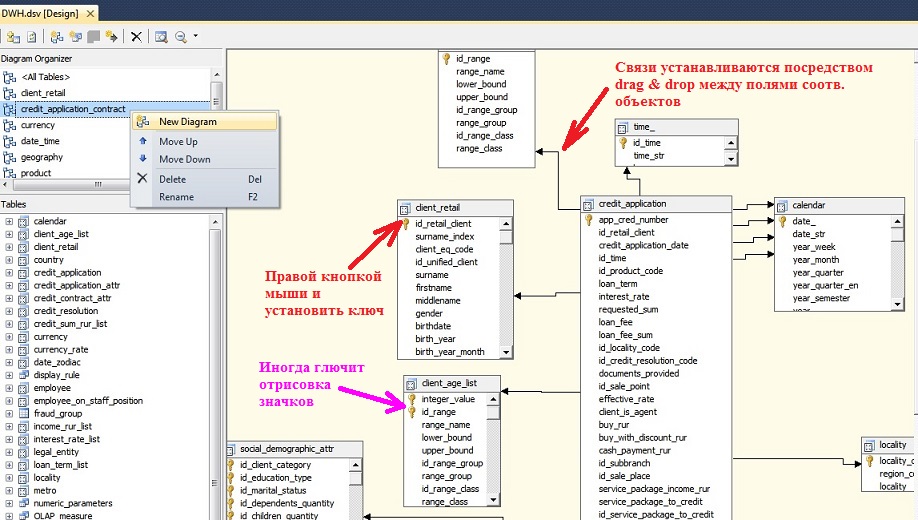This screenshot has height=520, width=918.
Task: Click the table icon beside legal_entity
Action: (x=23, y=452)
